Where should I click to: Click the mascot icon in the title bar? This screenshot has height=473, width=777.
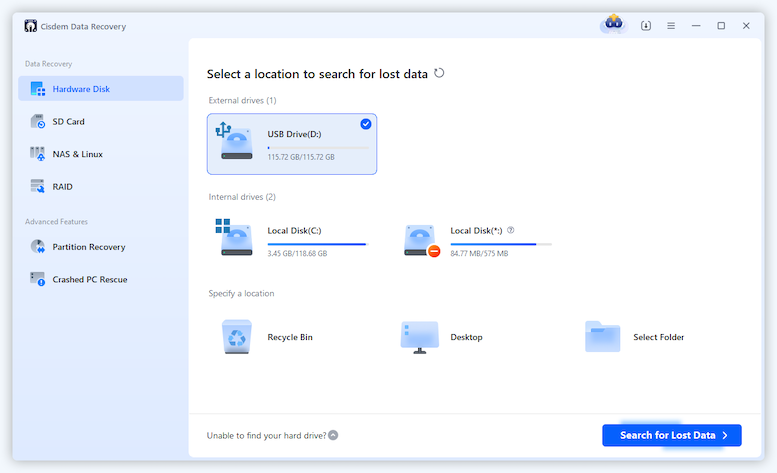(x=613, y=25)
